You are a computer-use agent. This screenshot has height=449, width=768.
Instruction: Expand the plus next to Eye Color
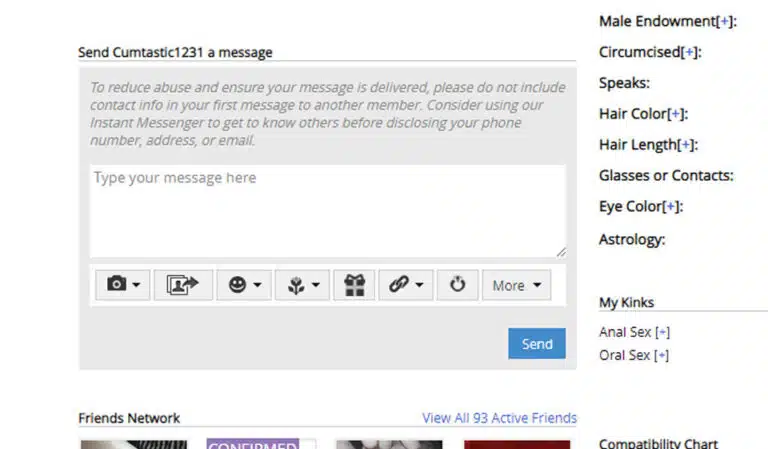point(672,207)
